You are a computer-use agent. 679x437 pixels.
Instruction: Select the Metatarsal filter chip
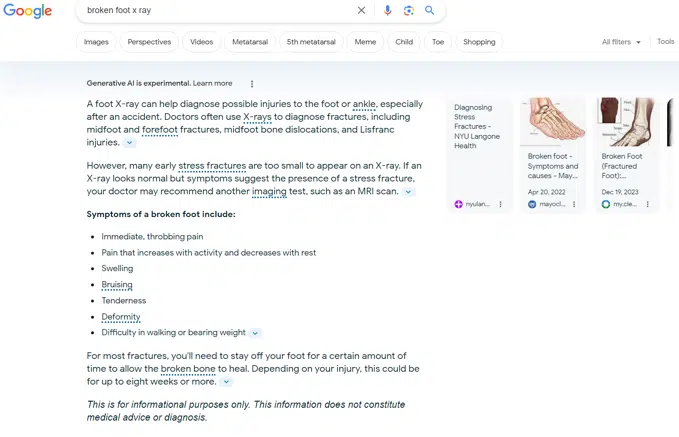click(250, 42)
